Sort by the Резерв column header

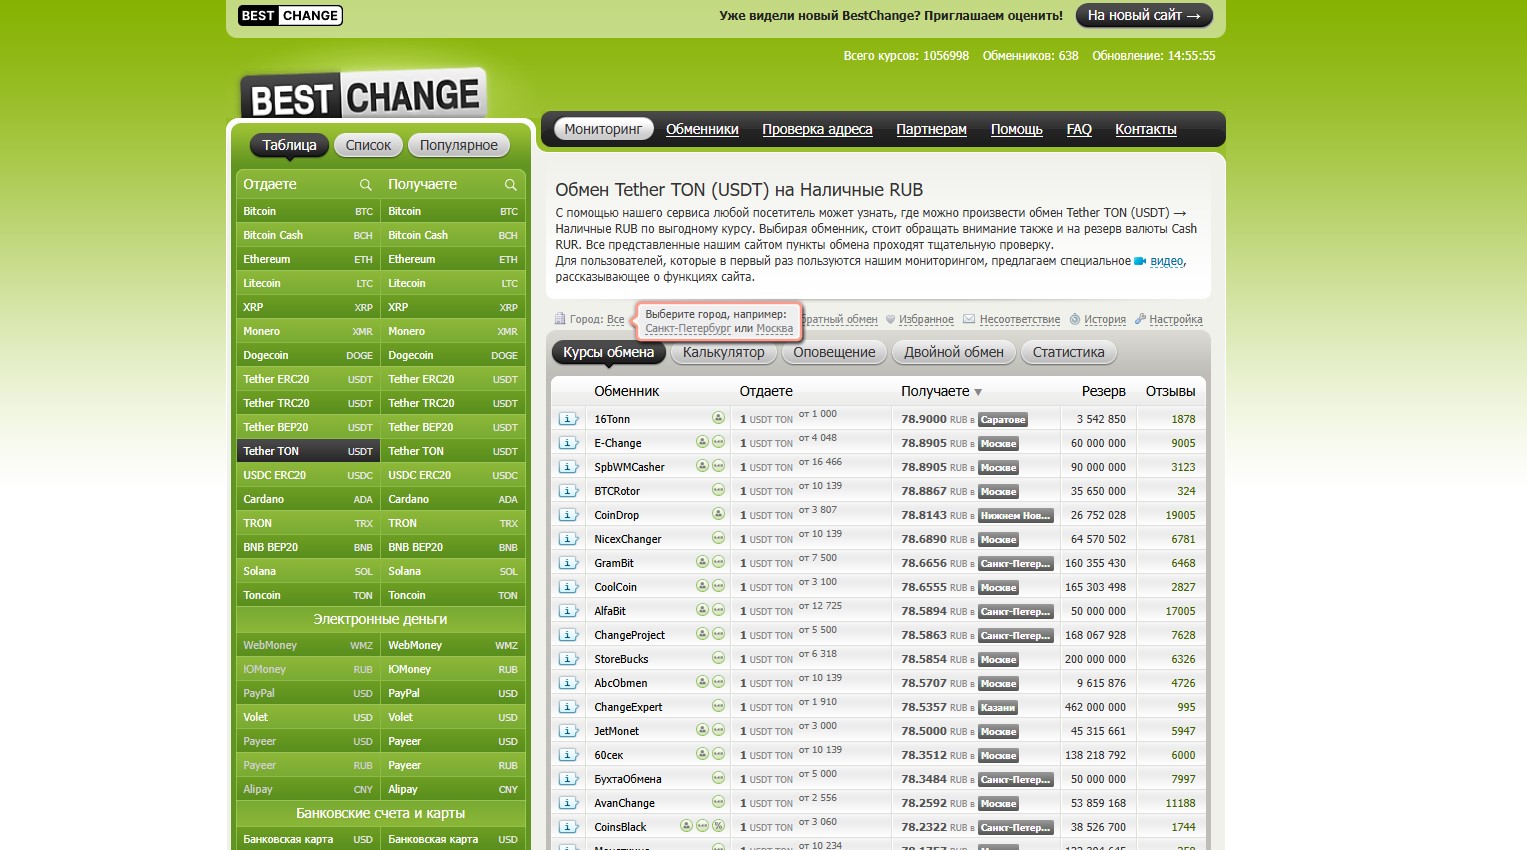[x=1103, y=391]
